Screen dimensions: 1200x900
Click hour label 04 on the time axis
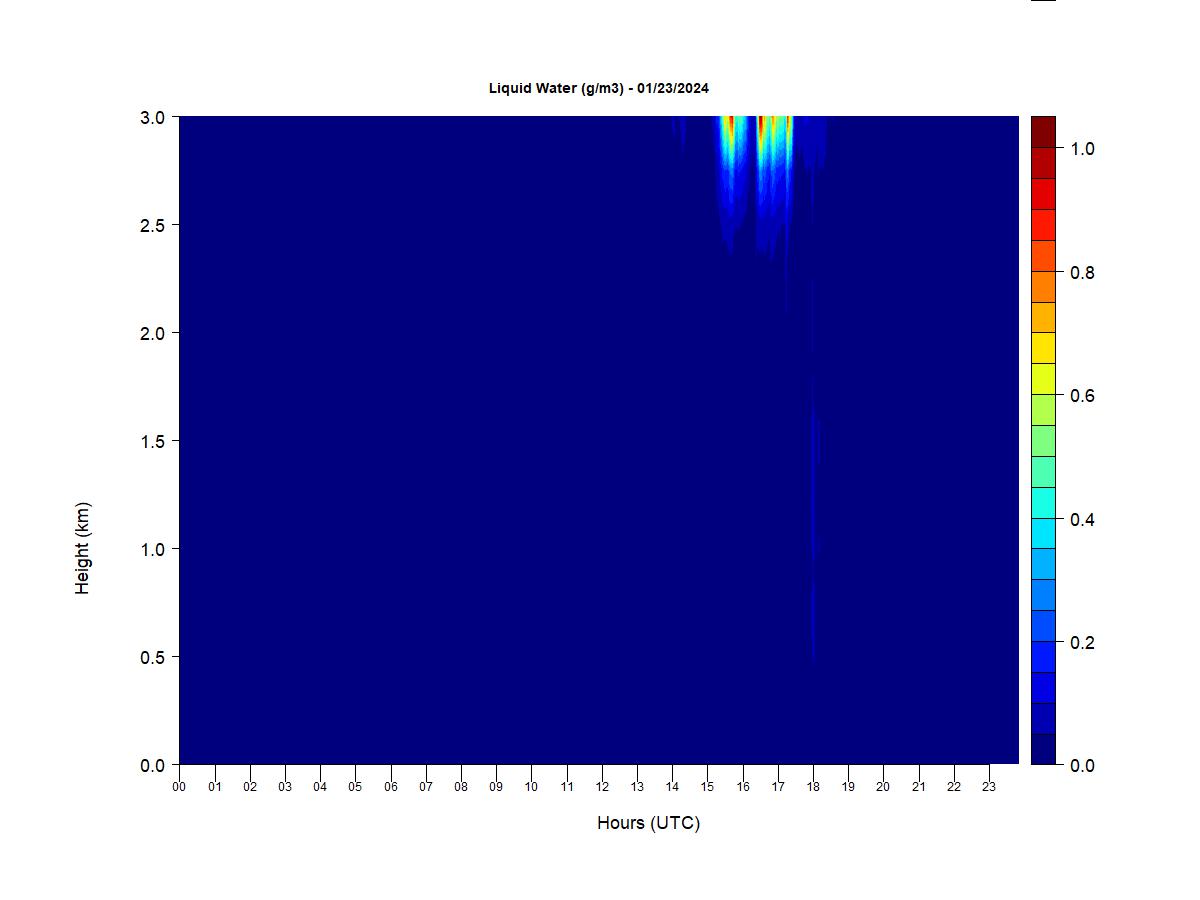pos(320,787)
